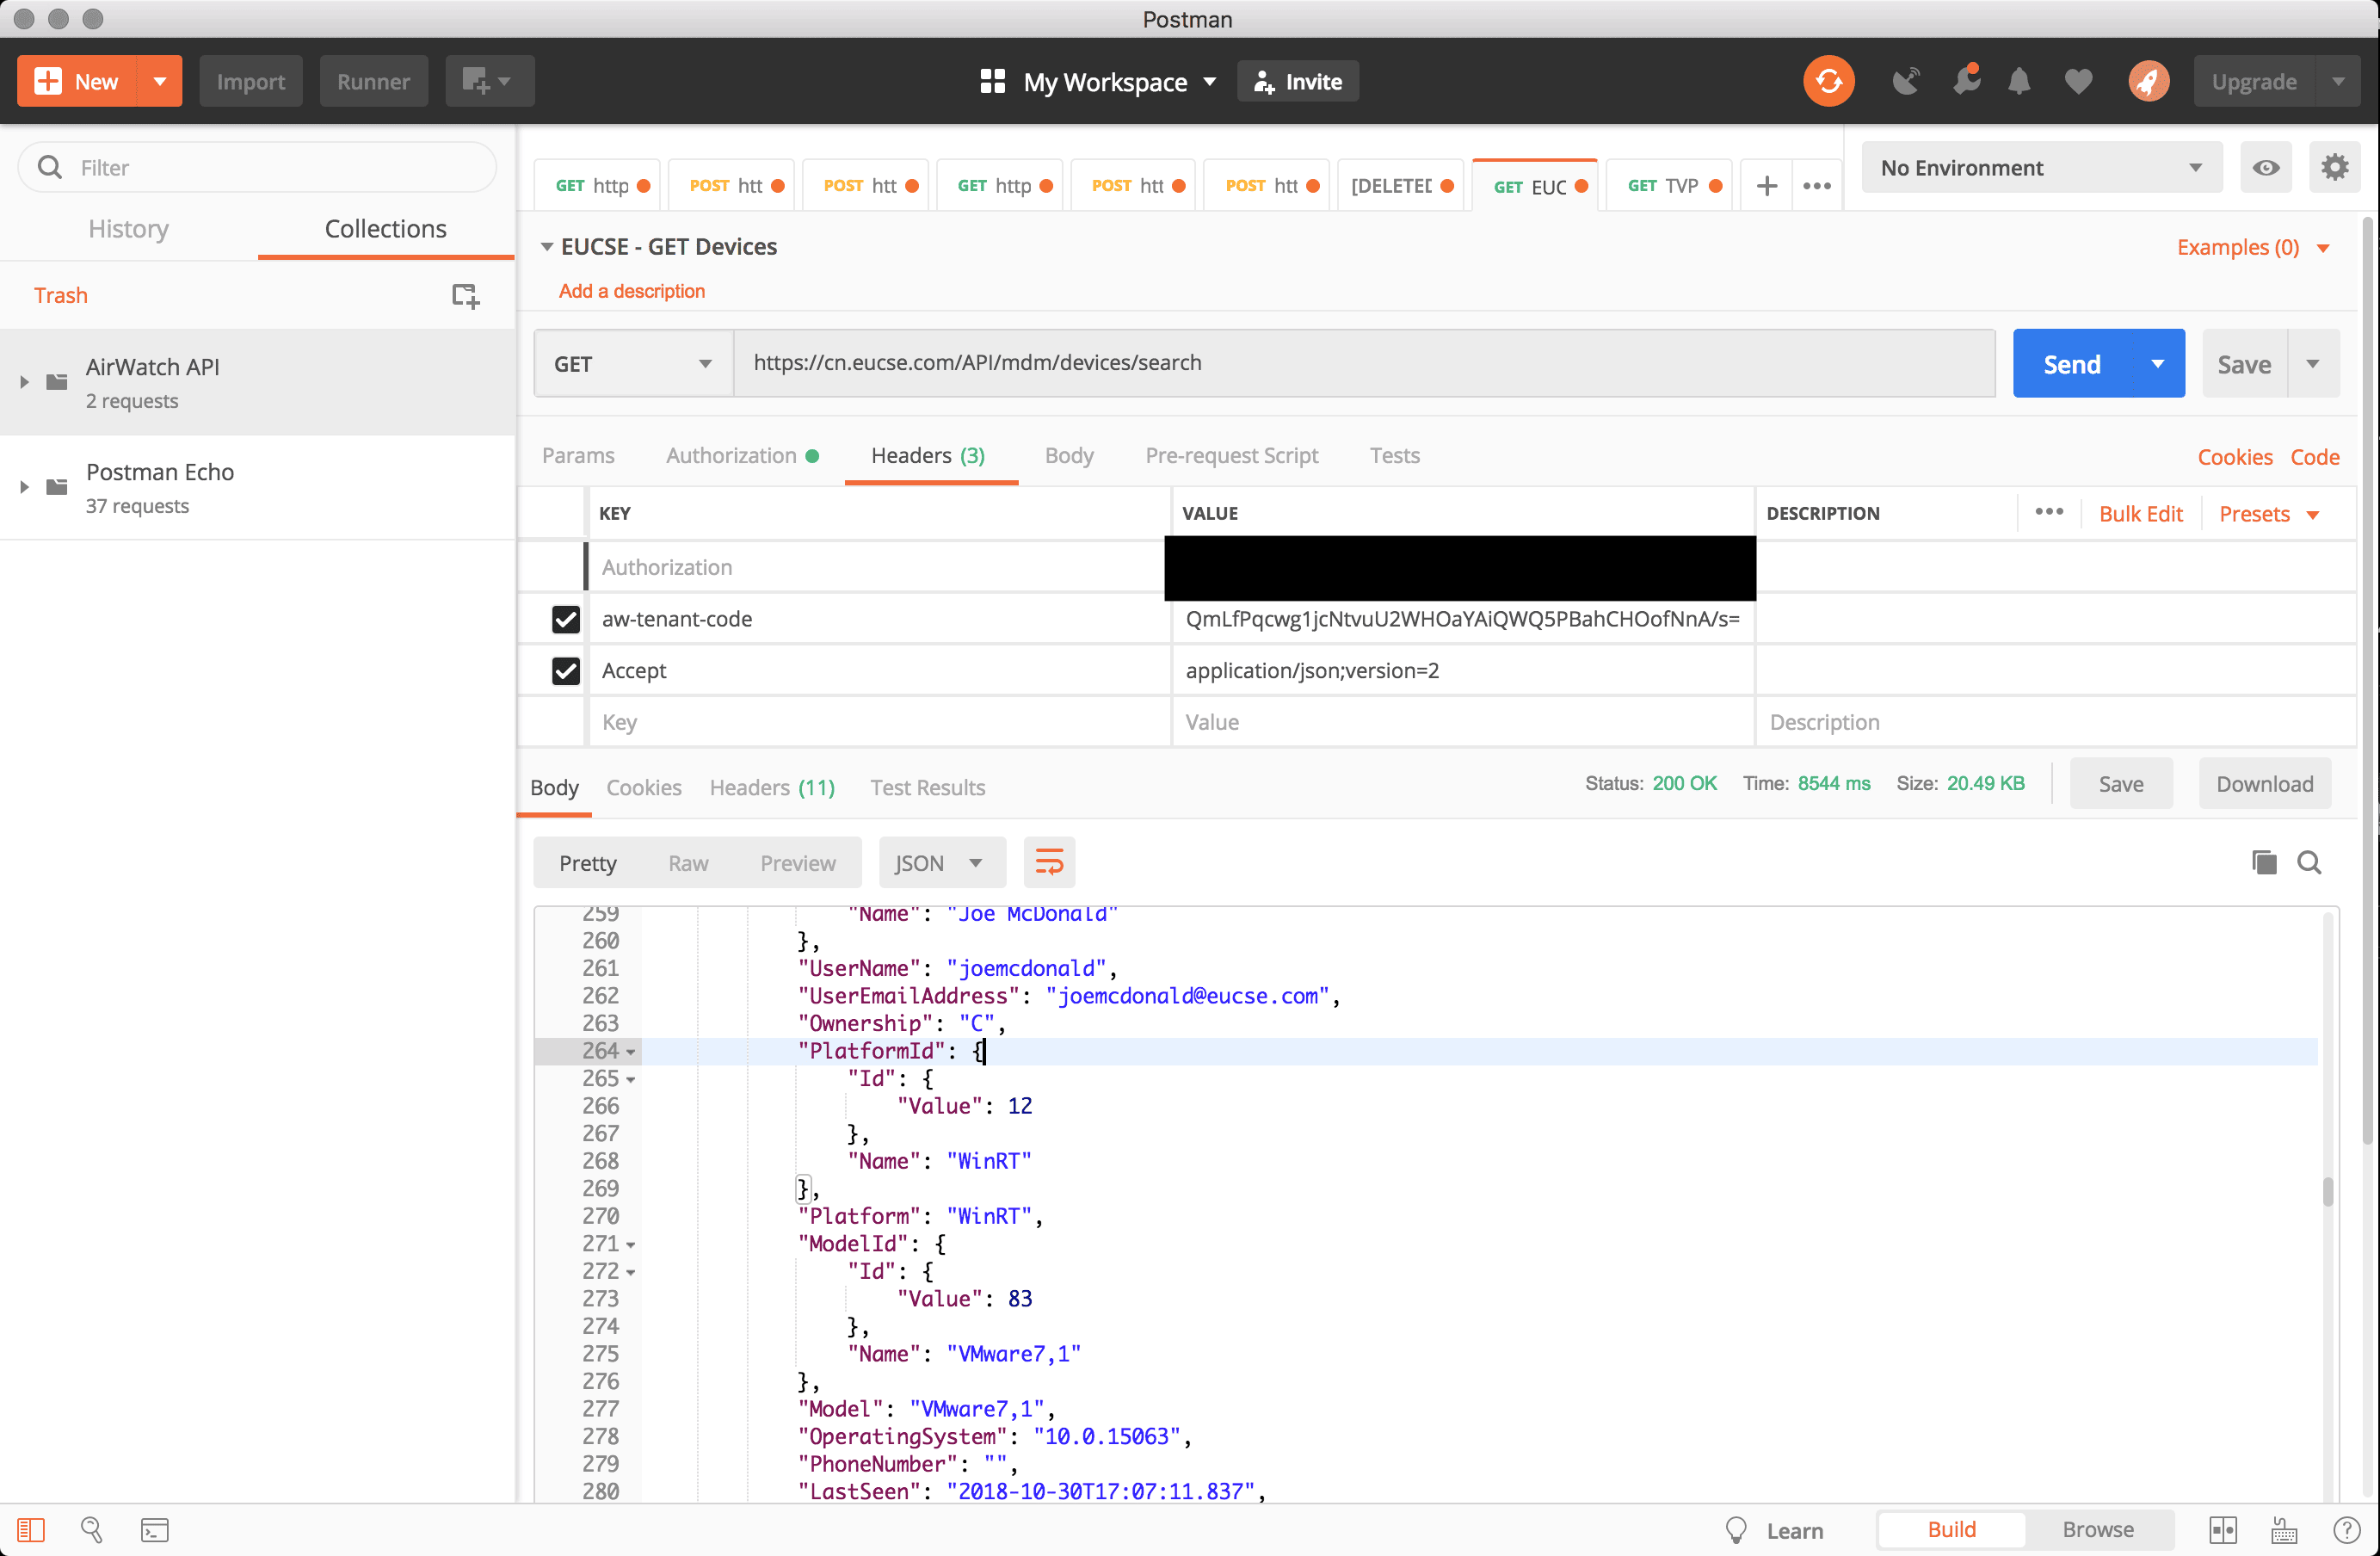Open headers table column options ellipsis
The image size is (2380, 1556).
[x=2049, y=512]
